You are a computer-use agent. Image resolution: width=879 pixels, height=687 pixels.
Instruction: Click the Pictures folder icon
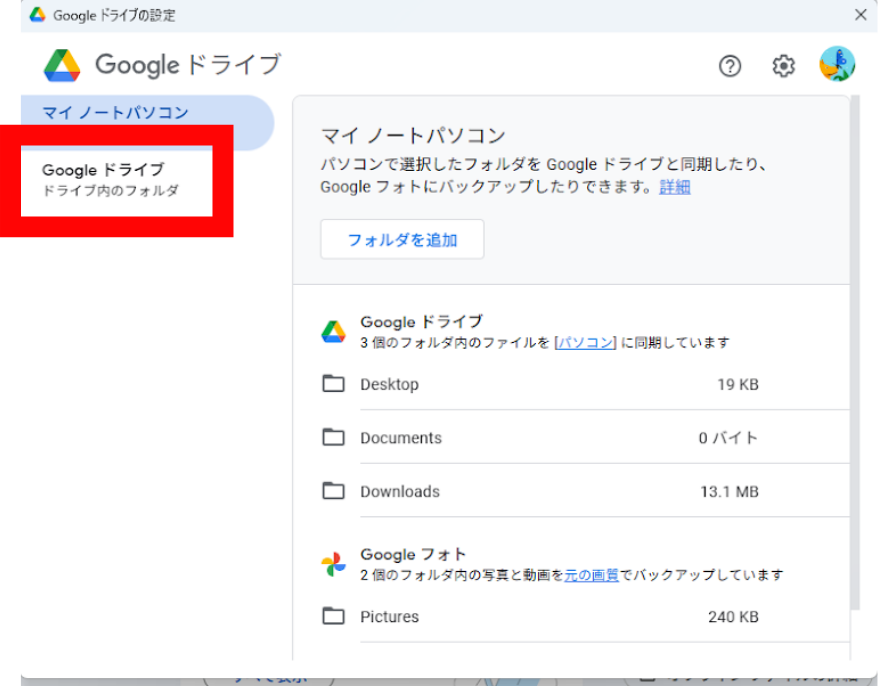click(x=333, y=616)
